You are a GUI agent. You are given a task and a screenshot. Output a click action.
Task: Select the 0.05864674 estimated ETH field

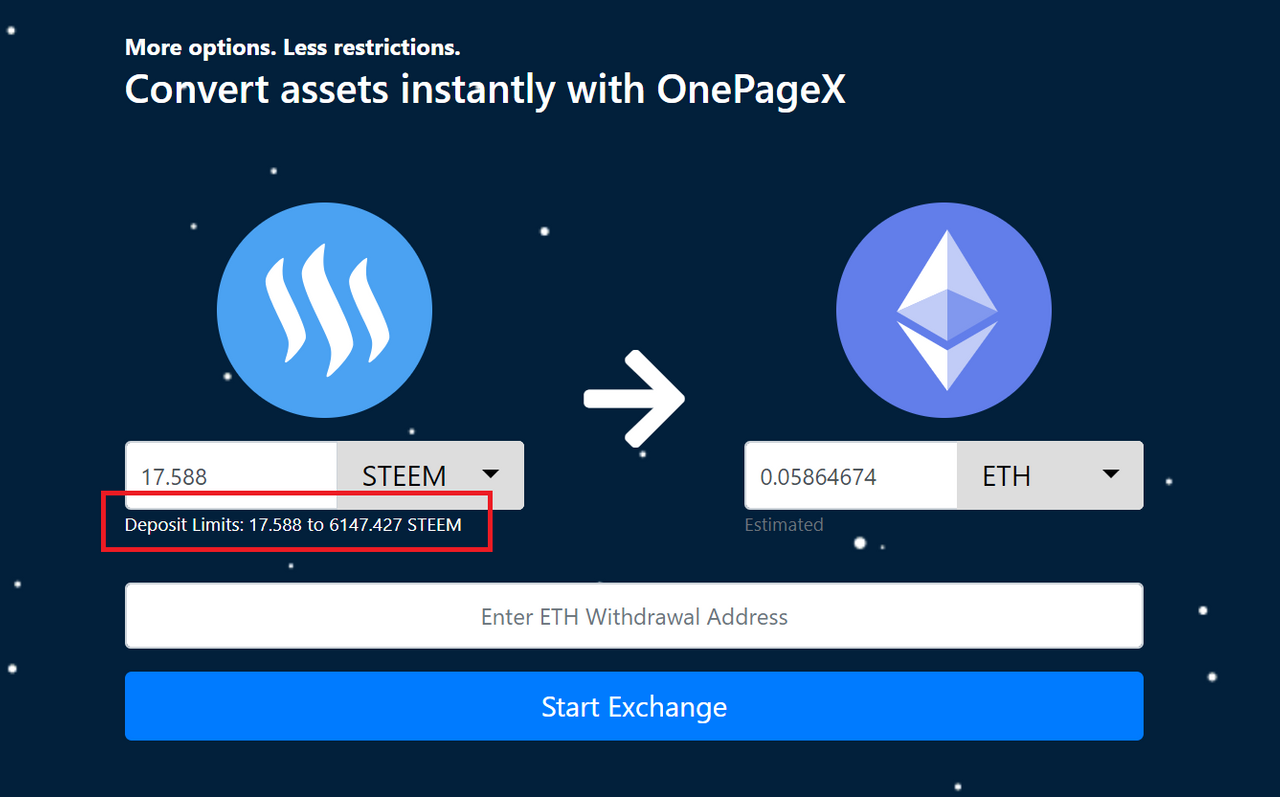[x=851, y=475]
